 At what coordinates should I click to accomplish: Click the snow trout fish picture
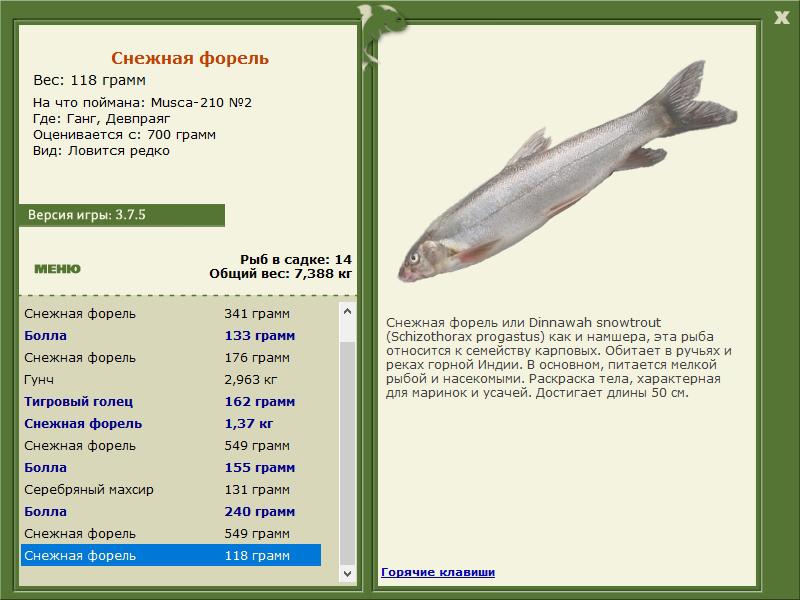(567, 172)
